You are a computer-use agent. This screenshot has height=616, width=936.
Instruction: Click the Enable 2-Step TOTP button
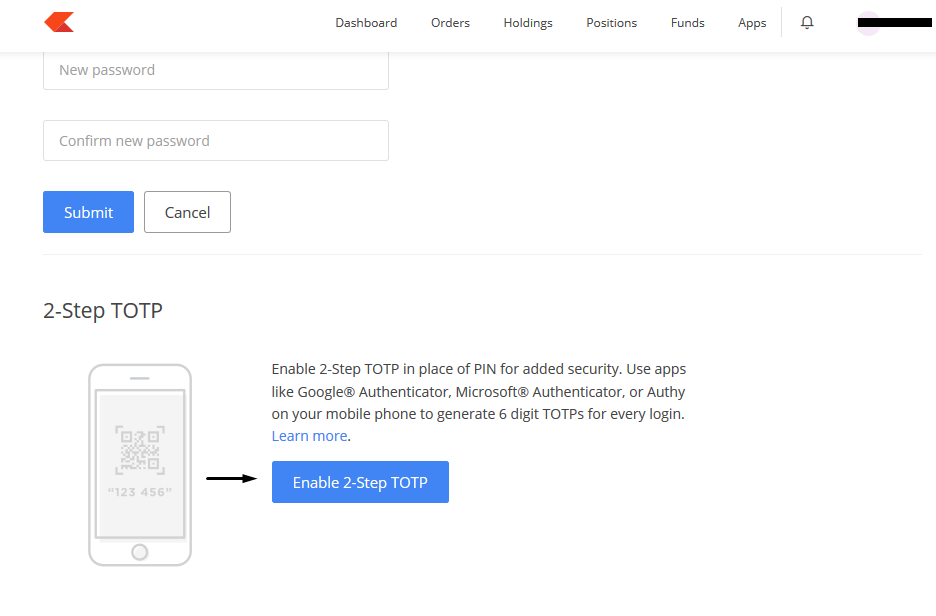[360, 482]
